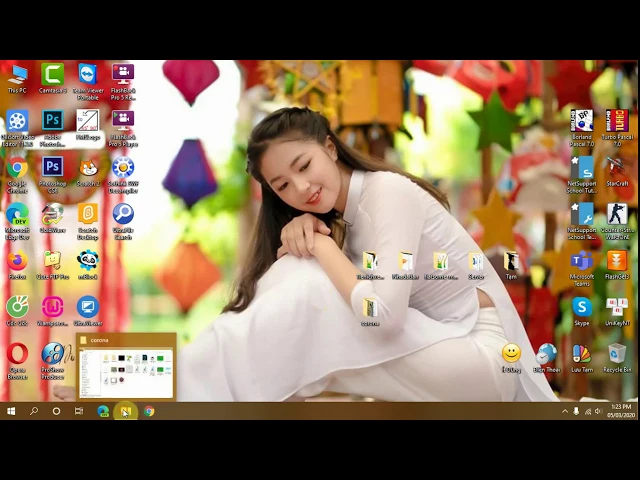Select the corona window preview thumbnail
Viewport: 640px width, 480px height.
coord(126,372)
